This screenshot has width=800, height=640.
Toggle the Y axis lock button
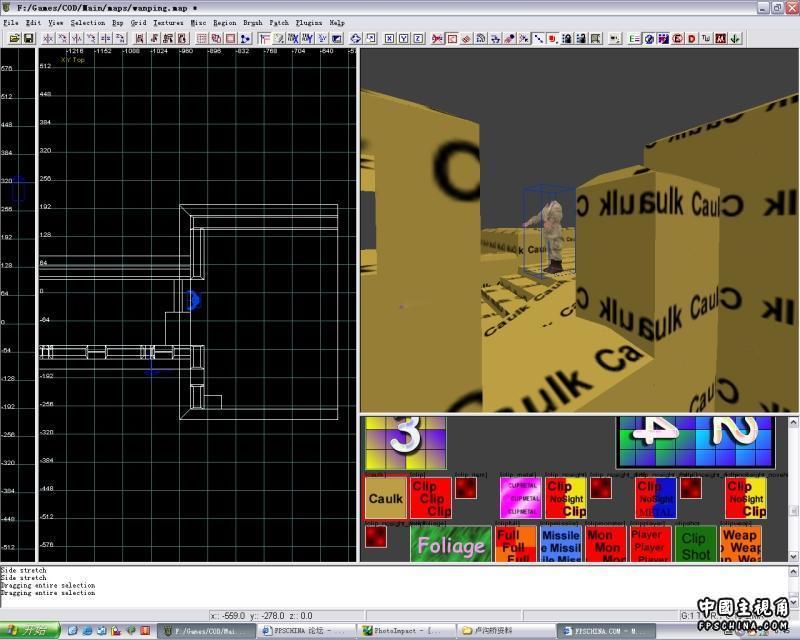(x=404, y=38)
